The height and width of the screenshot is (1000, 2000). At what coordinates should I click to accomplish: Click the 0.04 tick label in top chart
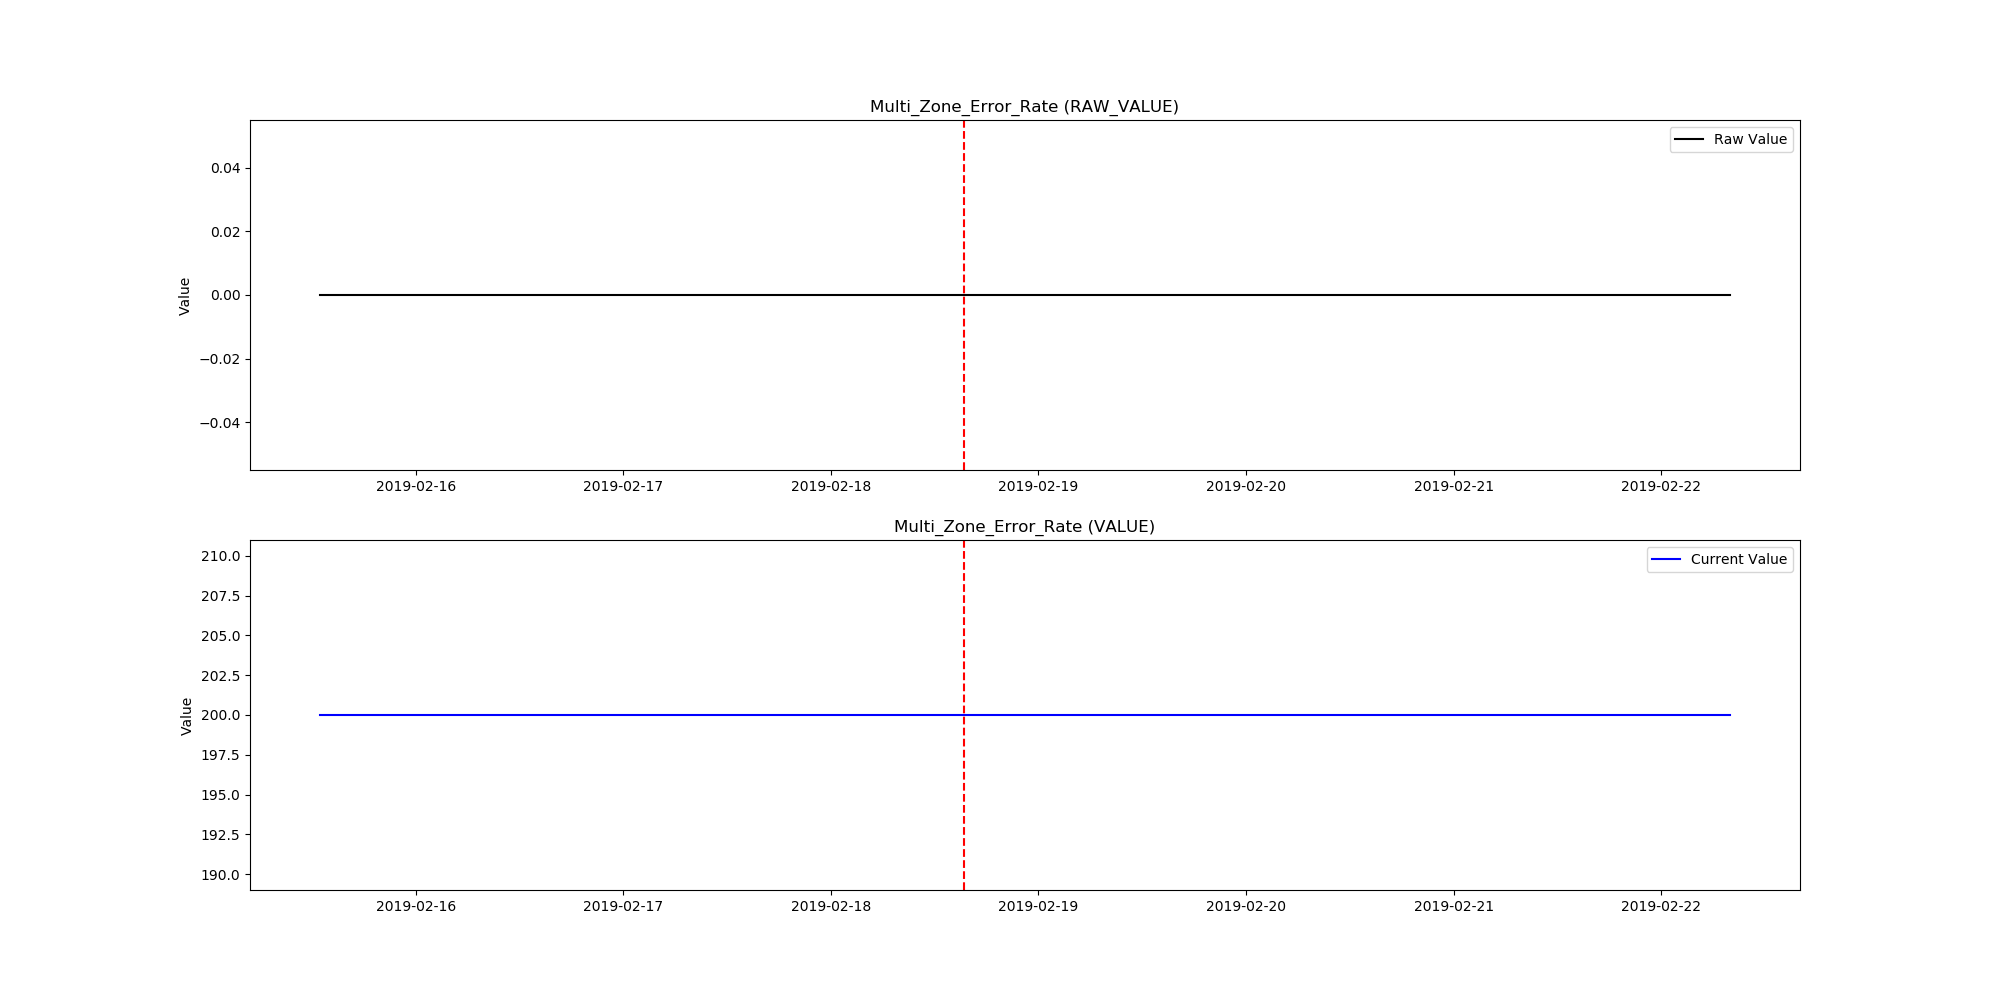coord(225,168)
